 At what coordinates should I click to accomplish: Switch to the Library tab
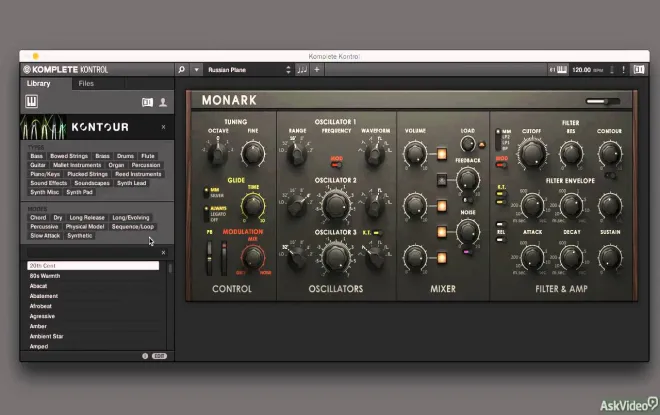tap(38, 83)
